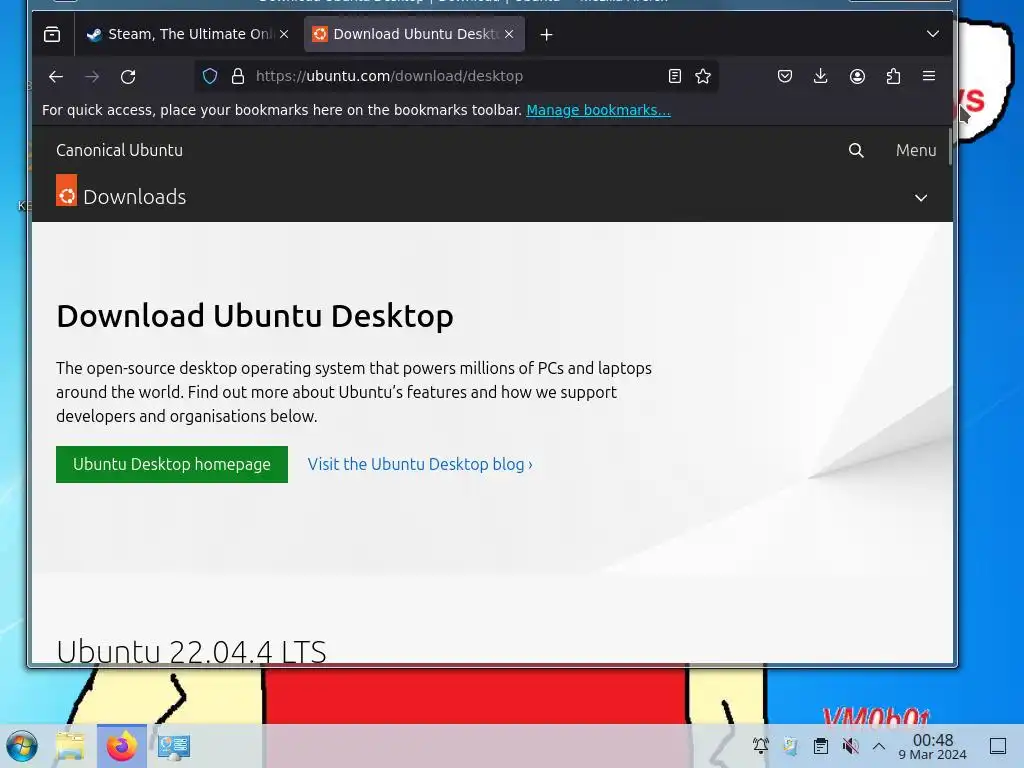Screen dimensions: 1024x768
Task: Open clipboard tray icon
Action: pyautogui.click(x=821, y=746)
